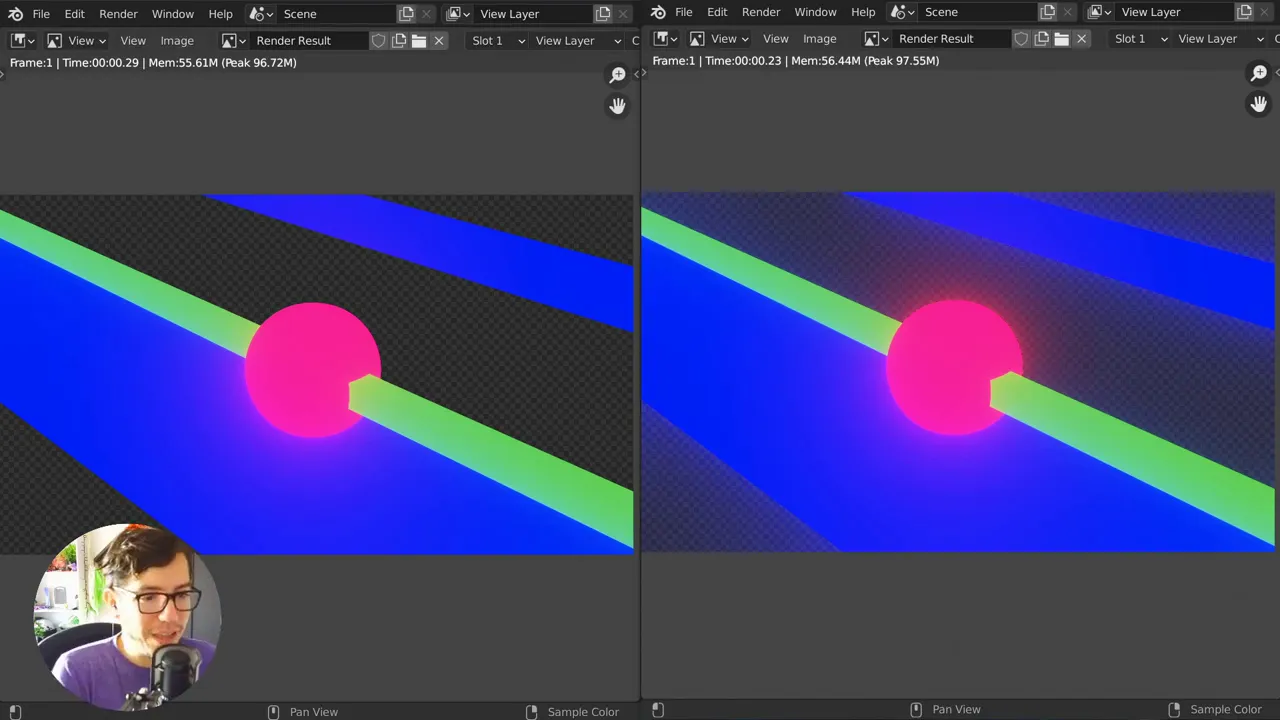Click the Render Result name field in the right editor
This screenshot has width=1280, height=720.
coord(952,39)
